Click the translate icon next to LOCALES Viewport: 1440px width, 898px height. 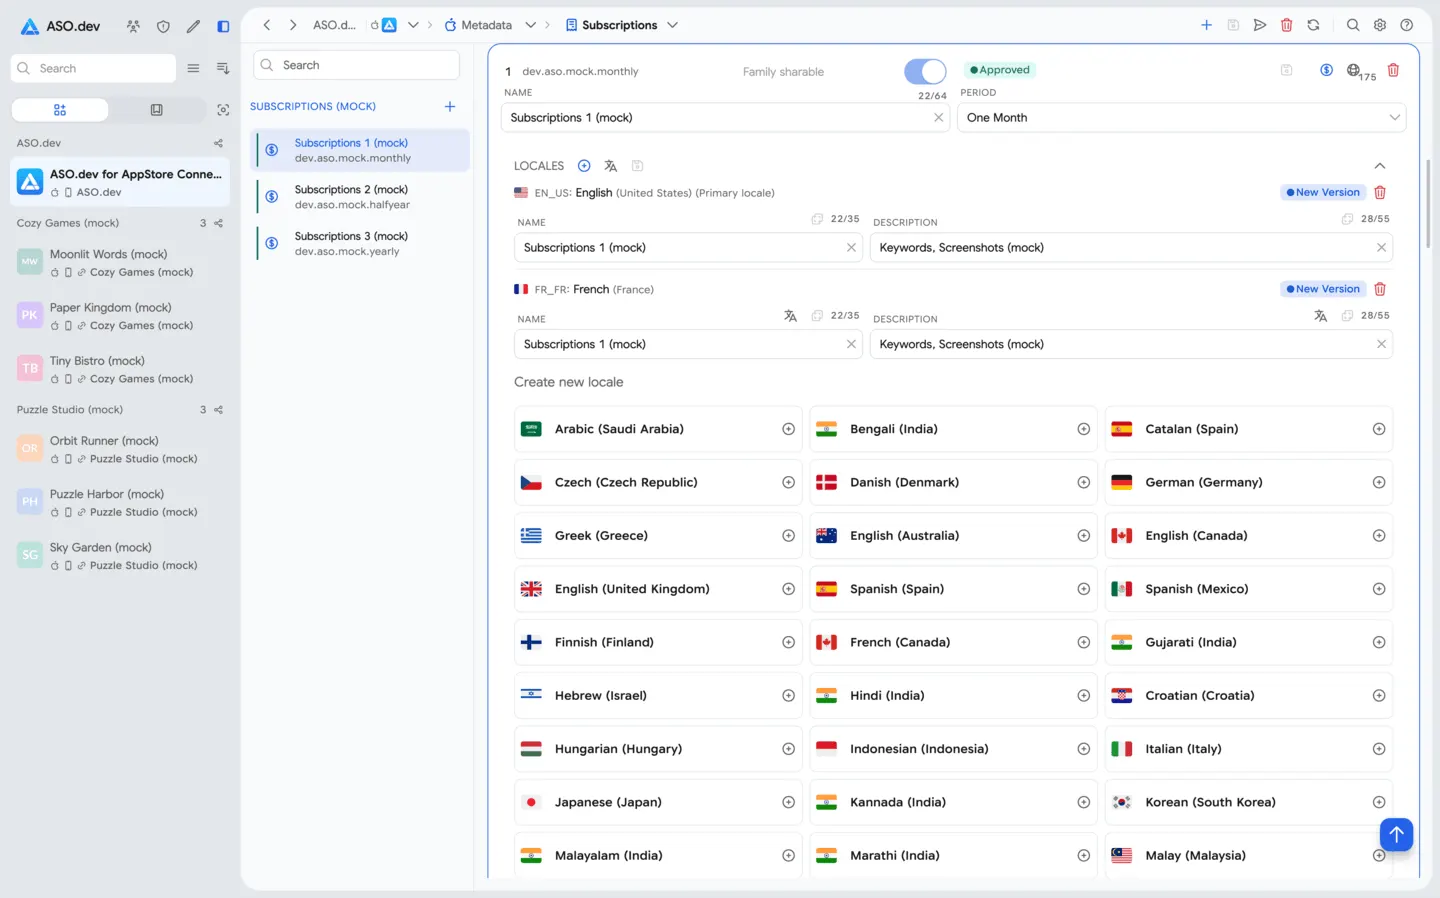pyautogui.click(x=611, y=166)
